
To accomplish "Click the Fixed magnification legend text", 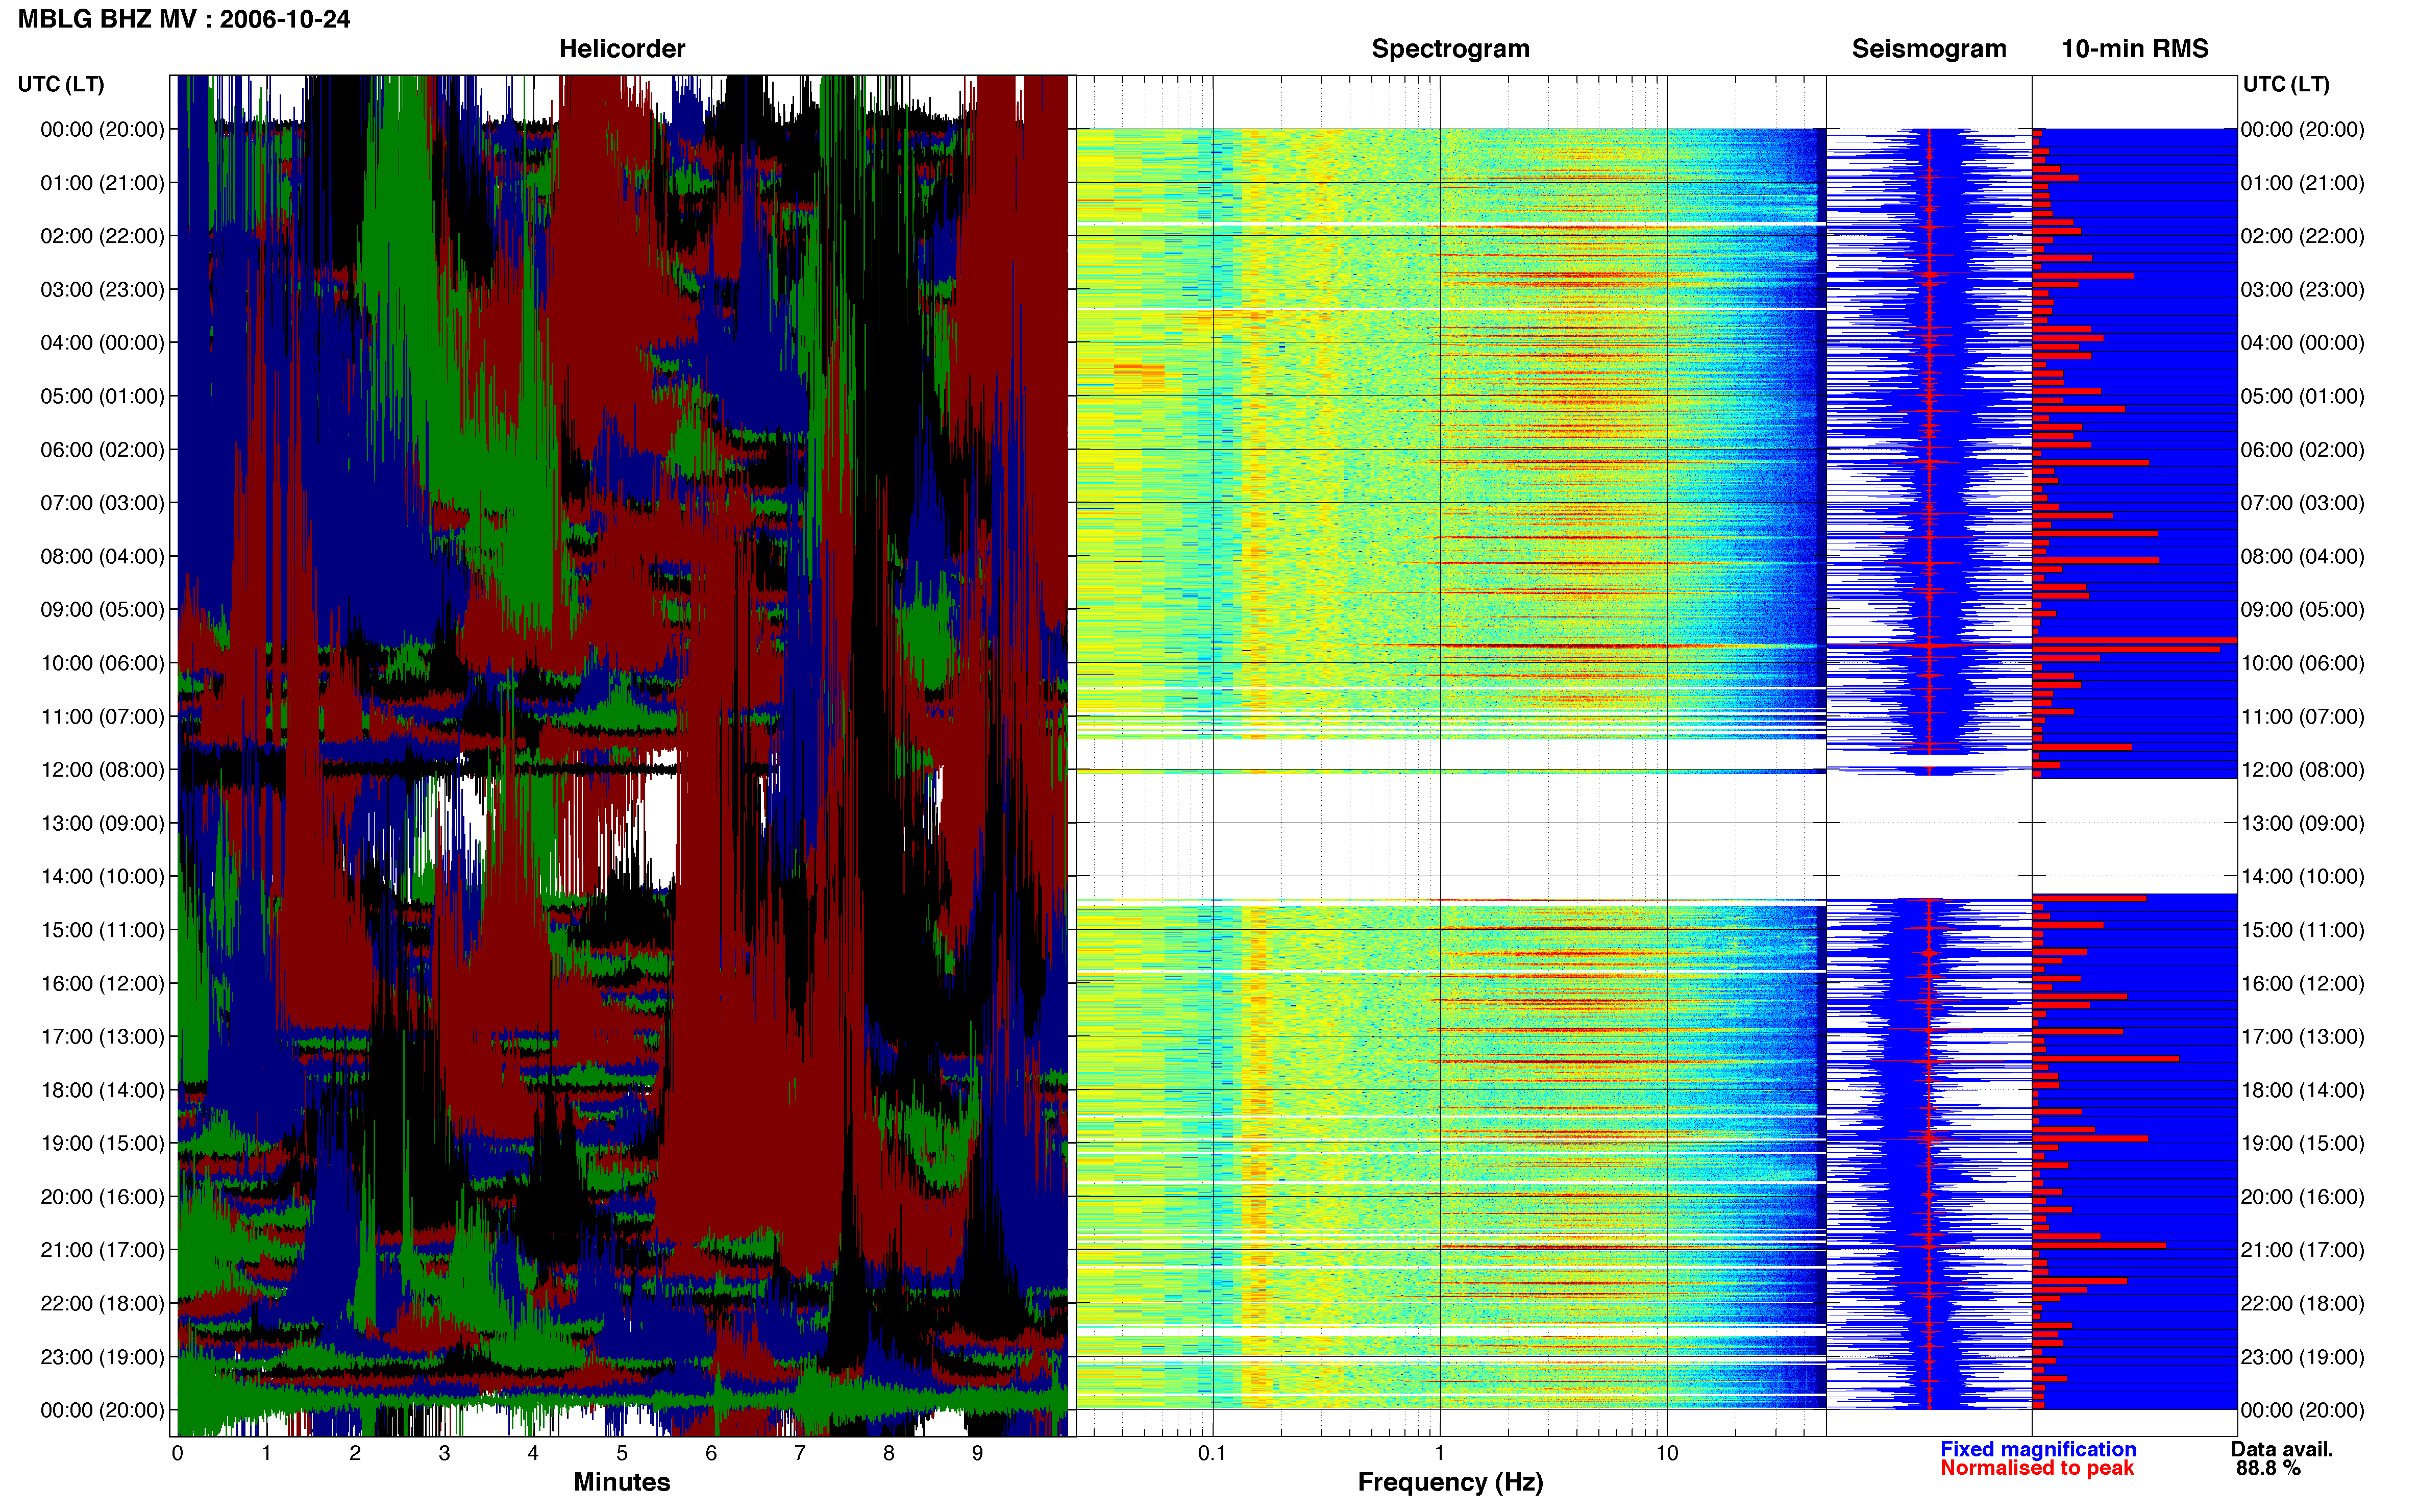I will click(x=2037, y=1449).
